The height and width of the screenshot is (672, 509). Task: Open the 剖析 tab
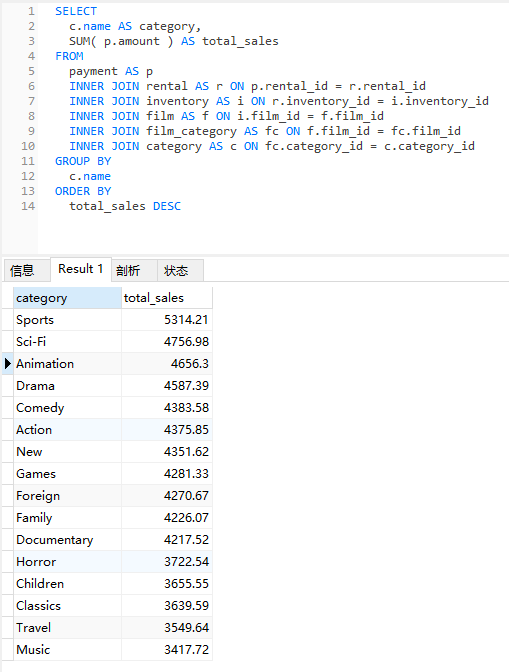(134, 270)
